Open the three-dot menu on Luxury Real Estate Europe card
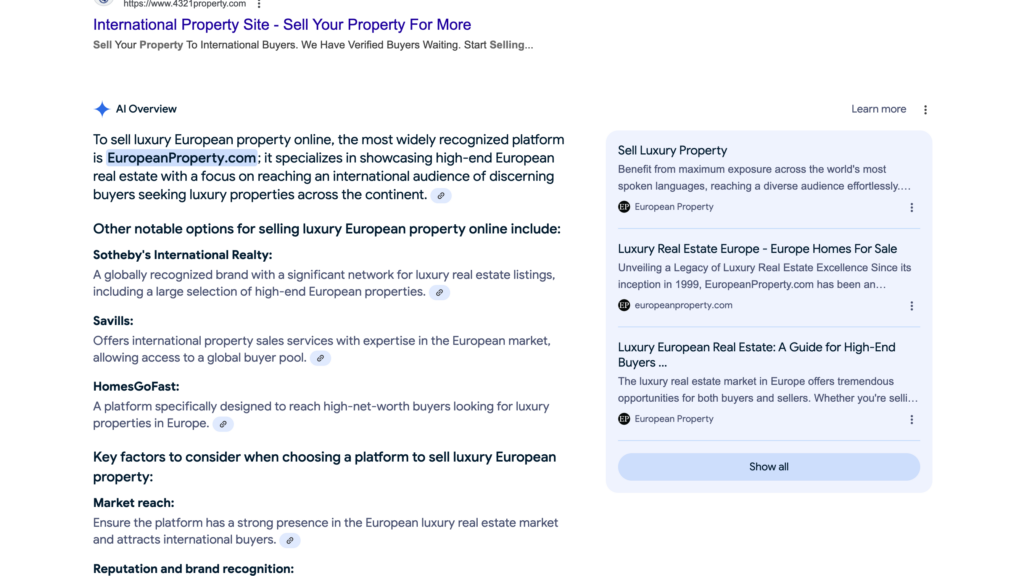Screen dimensions: 1024x576 (x=911, y=306)
